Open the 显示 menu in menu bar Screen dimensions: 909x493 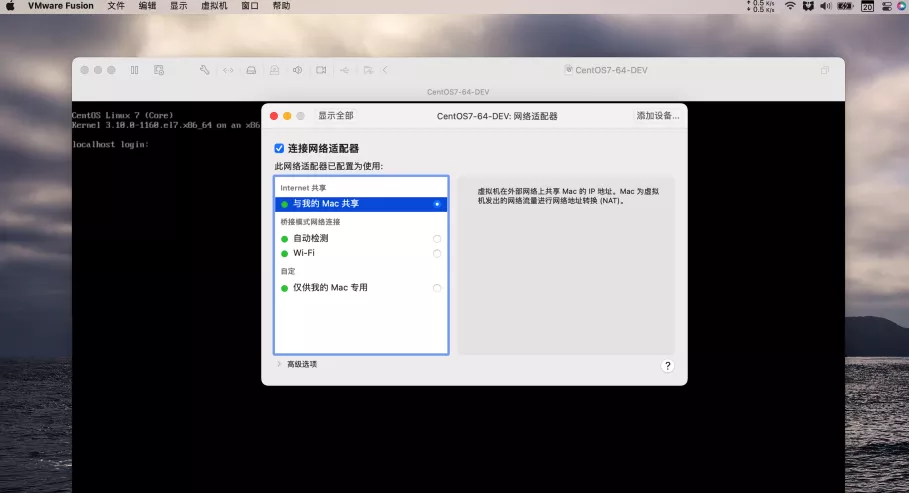pos(178,6)
